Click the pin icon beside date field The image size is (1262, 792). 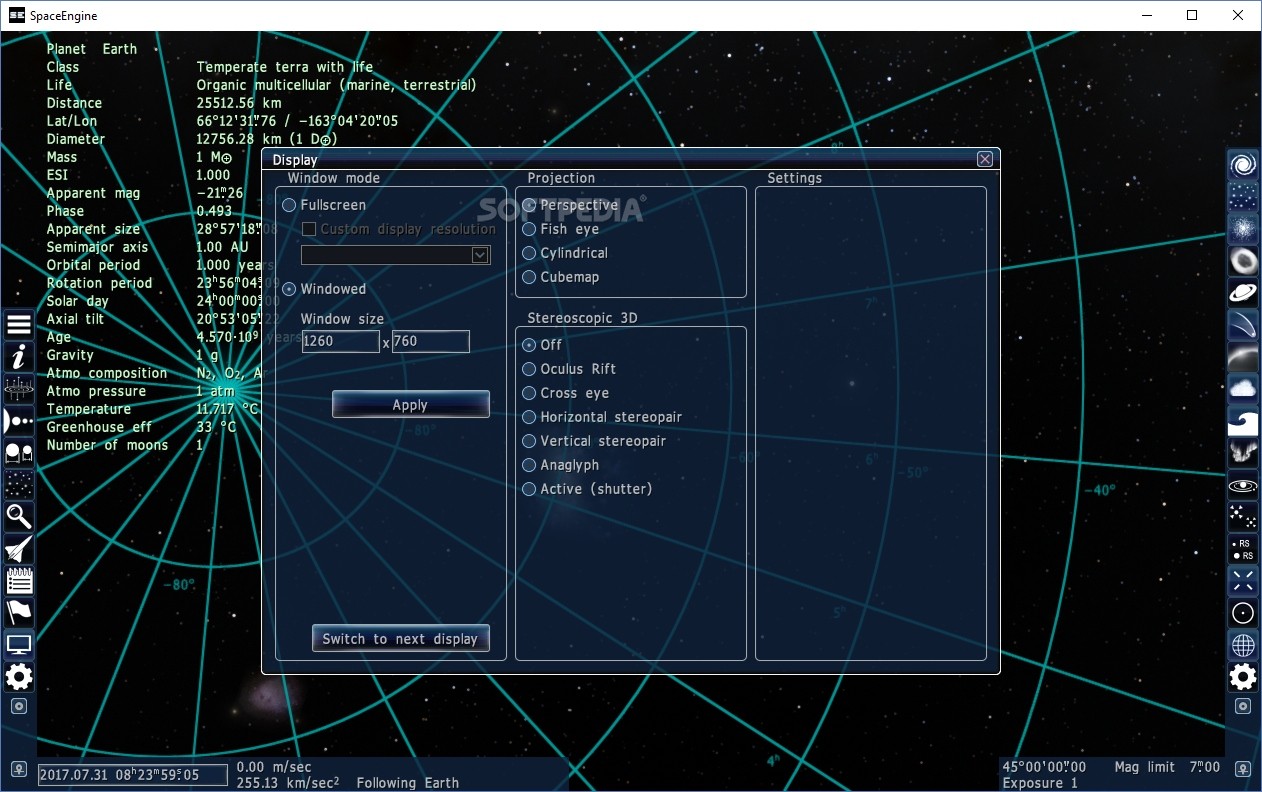tap(19, 771)
